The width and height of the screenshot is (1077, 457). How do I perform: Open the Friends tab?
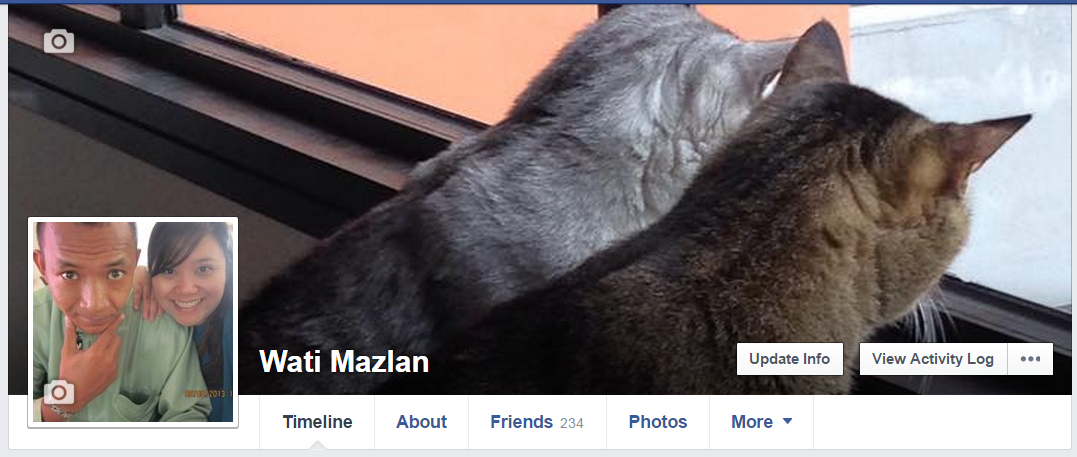click(537, 422)
